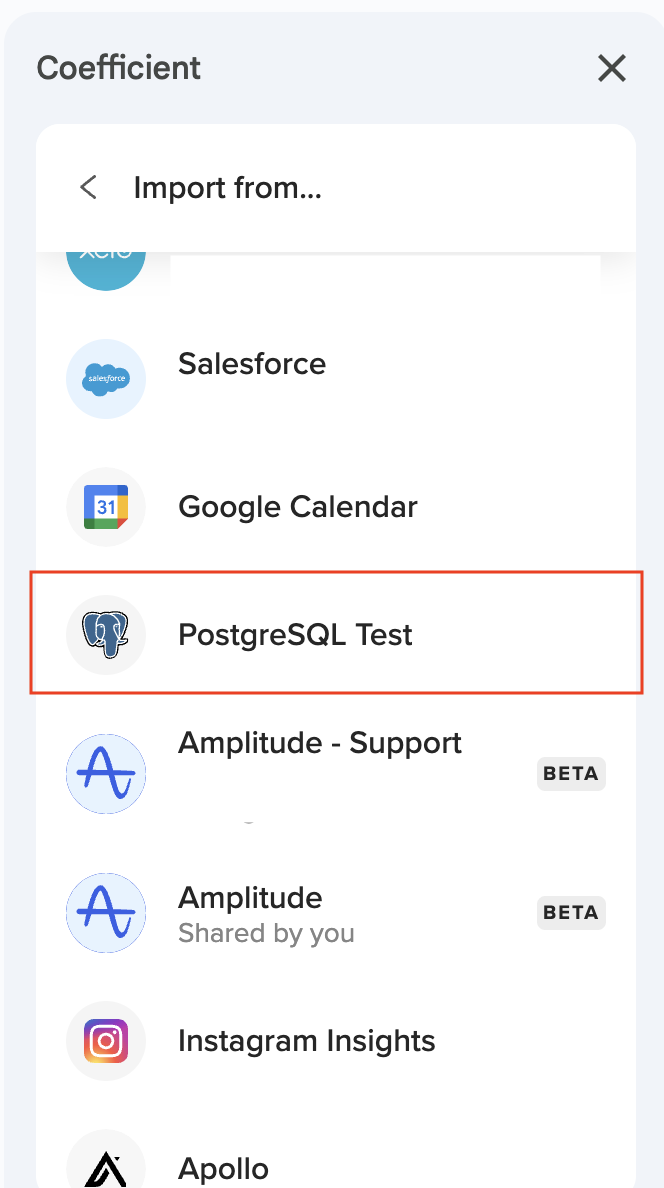Viewport: 664px width, 1188px height.
Task: Click the PostgreSQL elephant icon
Action: click(106, 635)
